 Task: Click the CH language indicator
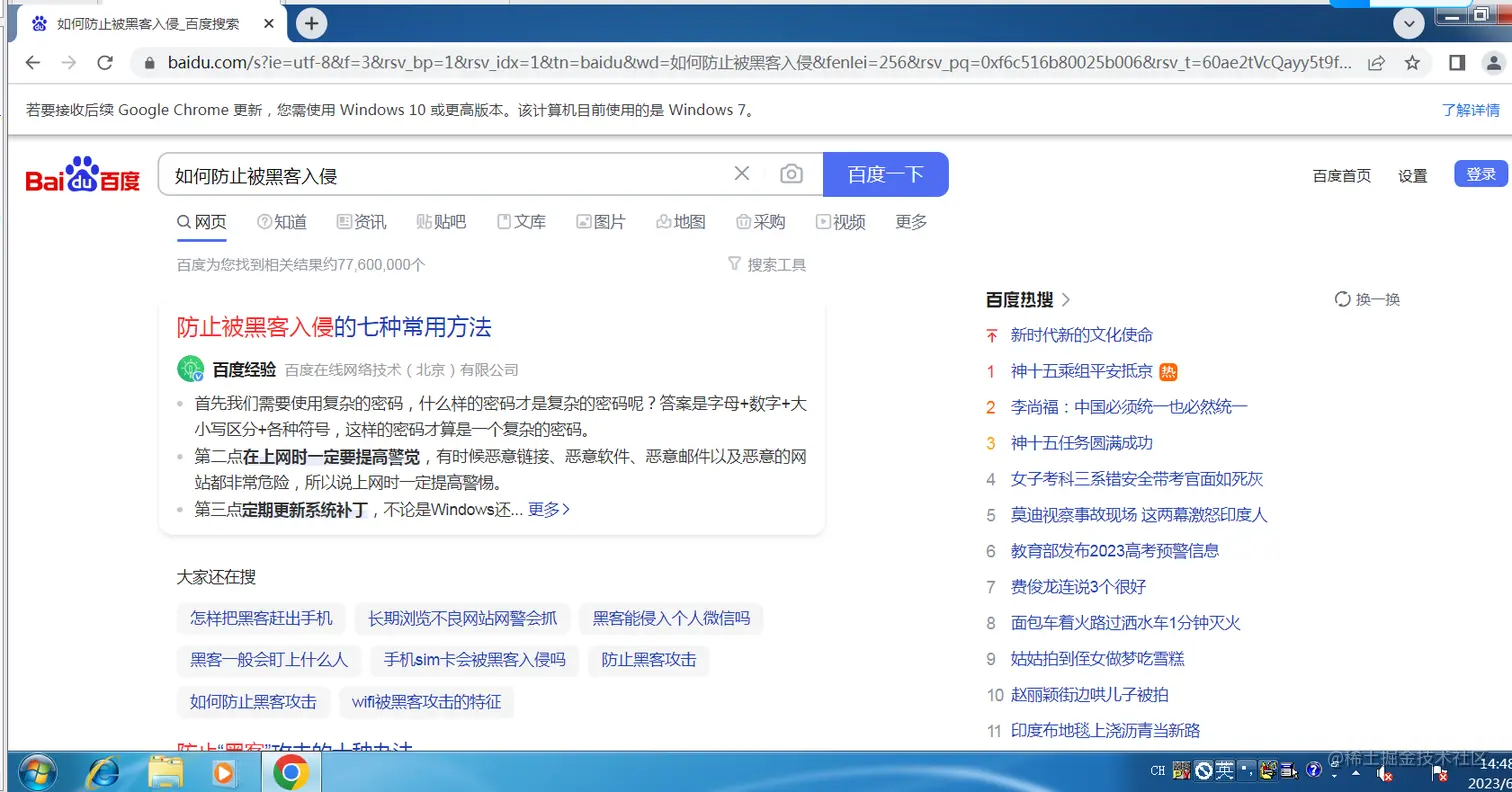(1157, 771)
